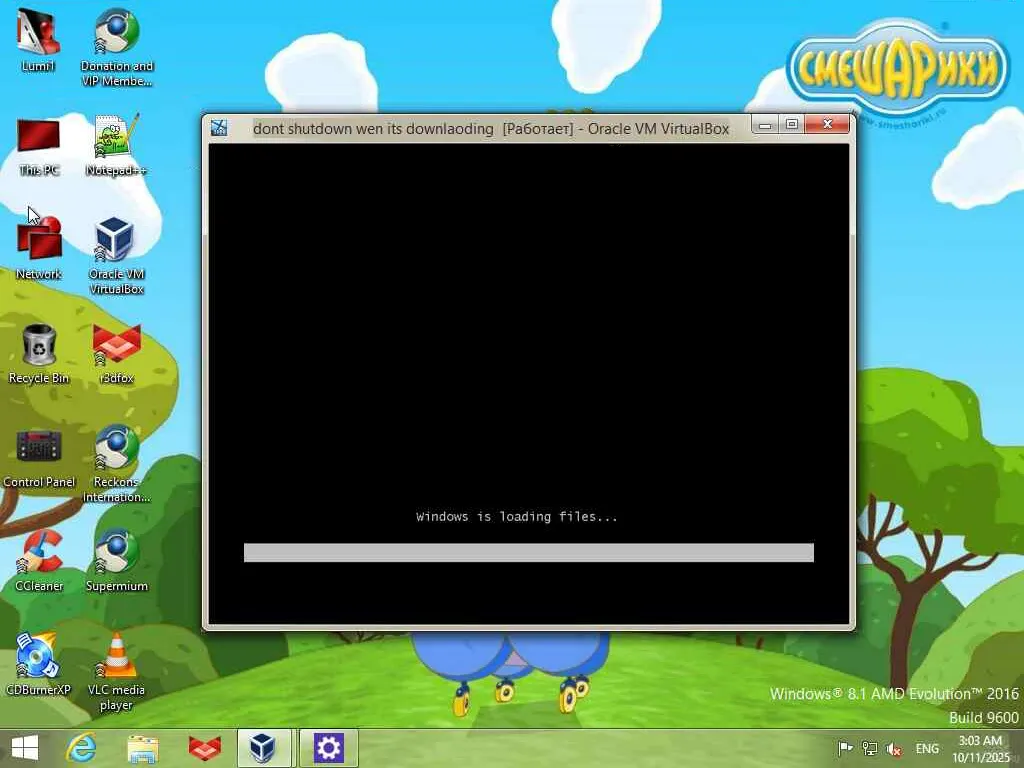Select the running VM gear taskbar button
1024x768 pixels.
(328, 748)
